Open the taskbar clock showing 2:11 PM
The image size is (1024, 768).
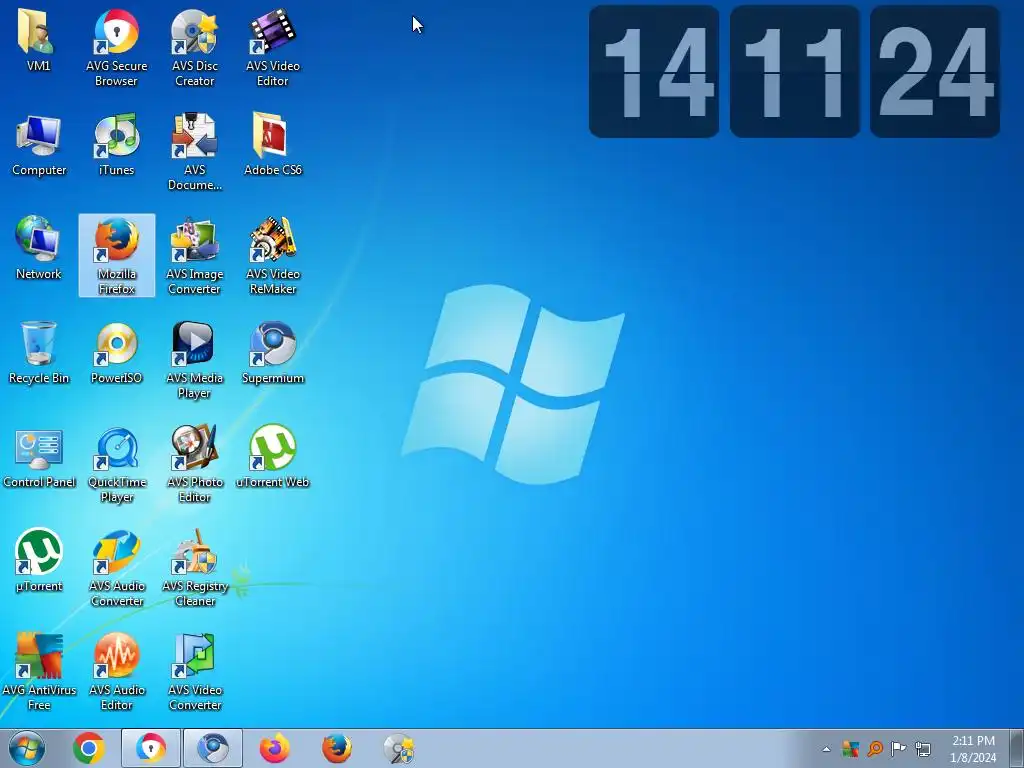point(973,749)
